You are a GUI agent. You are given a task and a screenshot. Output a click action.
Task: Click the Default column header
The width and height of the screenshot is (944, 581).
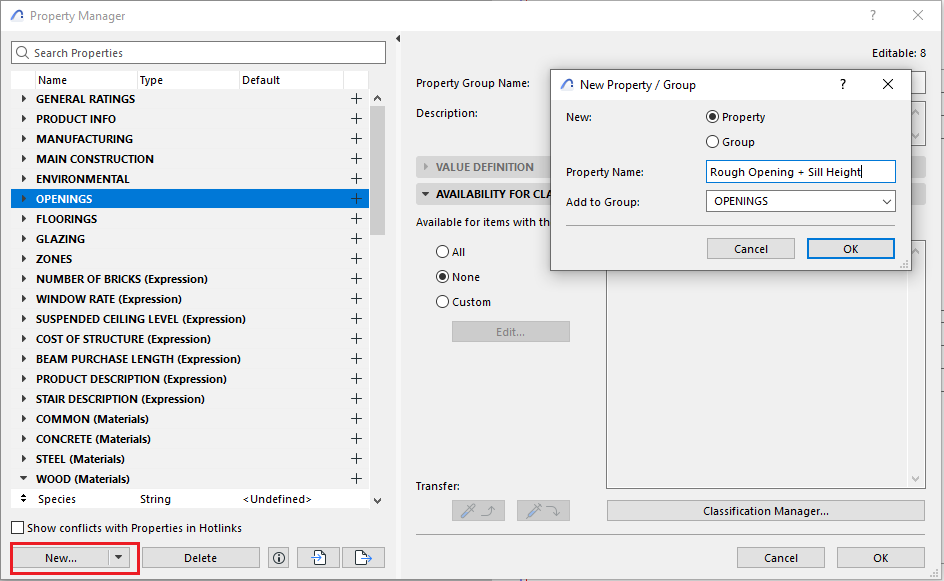[291, 80]
